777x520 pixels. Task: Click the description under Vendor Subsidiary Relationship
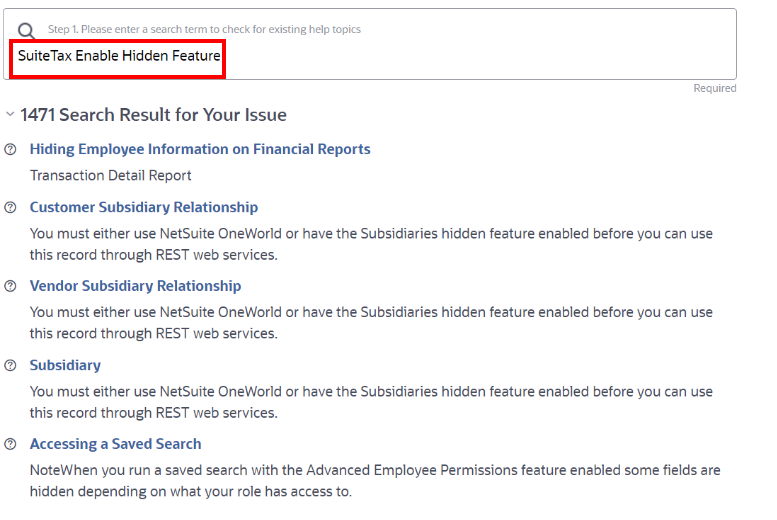[x=371, y=322]
